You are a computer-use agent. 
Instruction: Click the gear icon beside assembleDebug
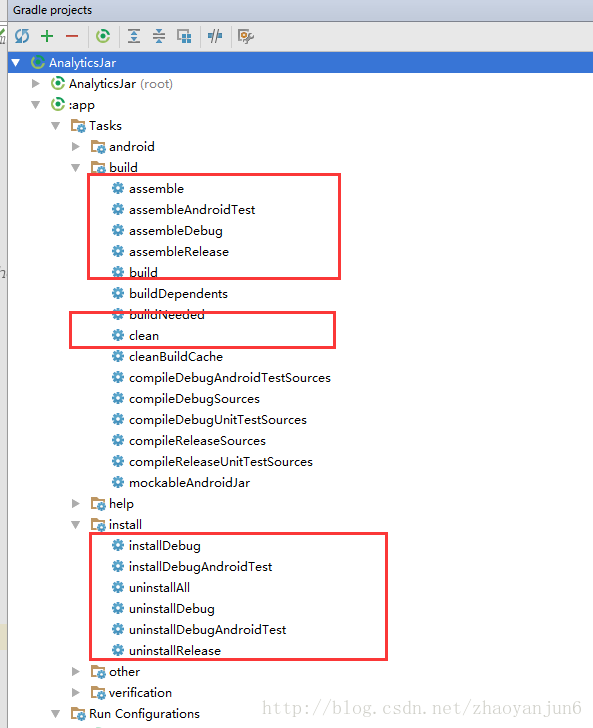pos(118,230)
